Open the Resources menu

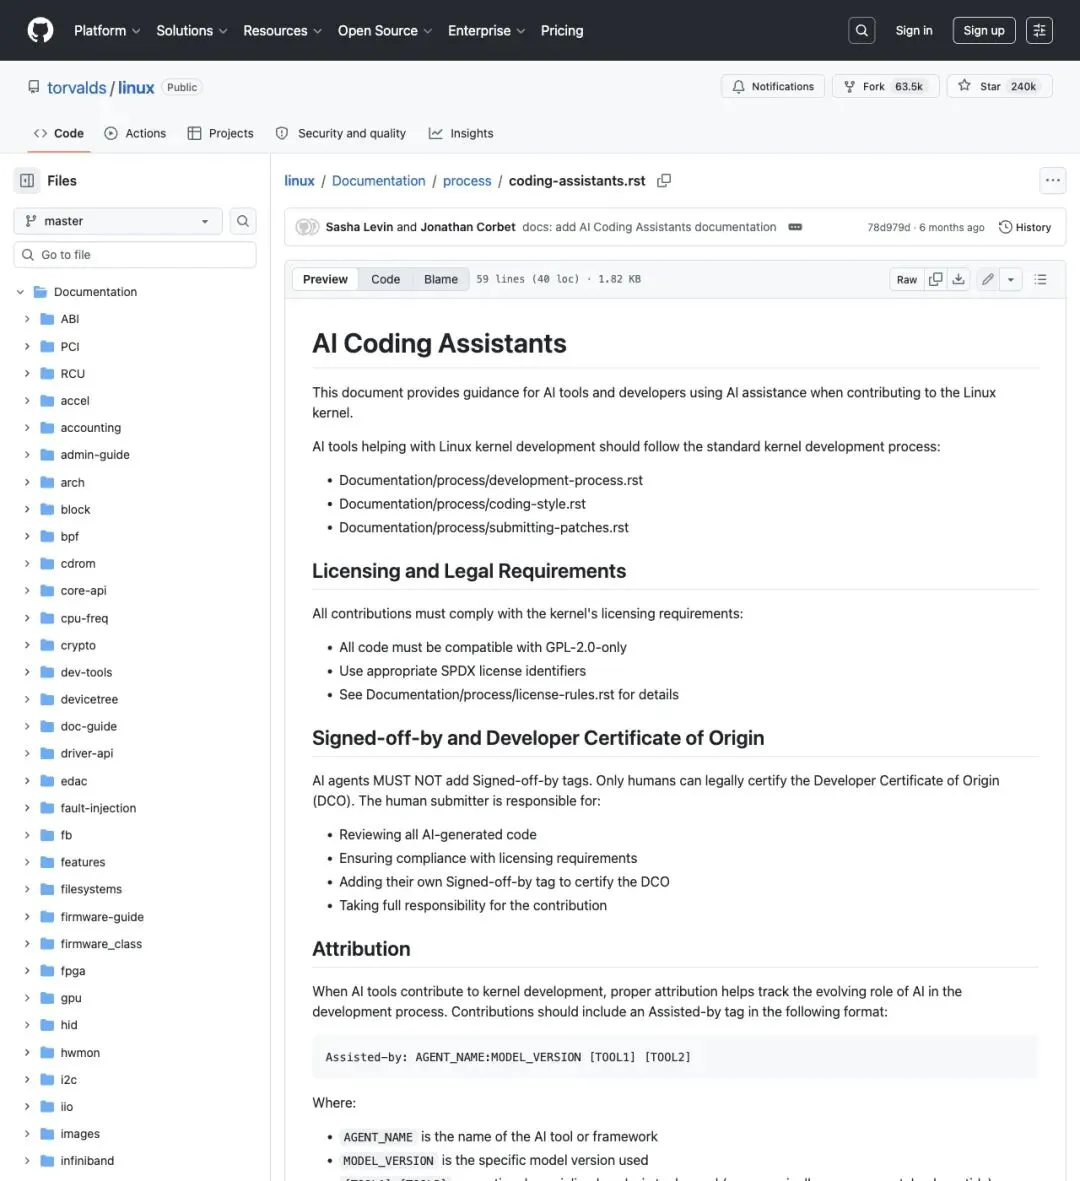(x=282, y=30)
